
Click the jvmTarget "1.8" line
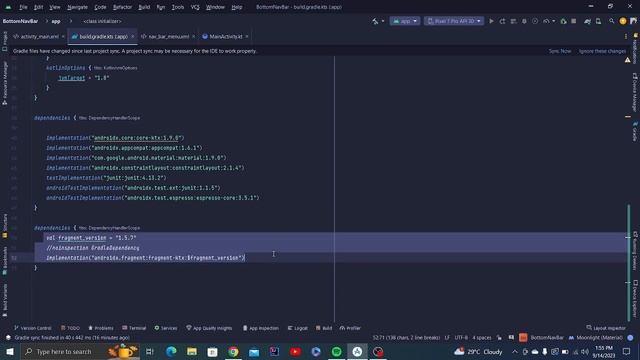(x=84, y=78)
